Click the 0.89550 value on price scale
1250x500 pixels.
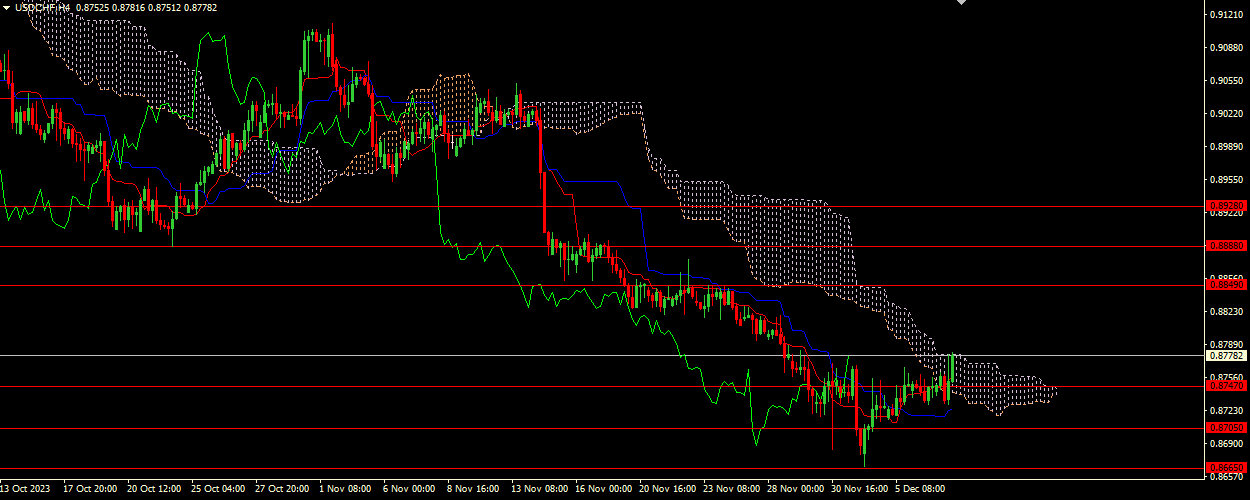pos(1226,180)
